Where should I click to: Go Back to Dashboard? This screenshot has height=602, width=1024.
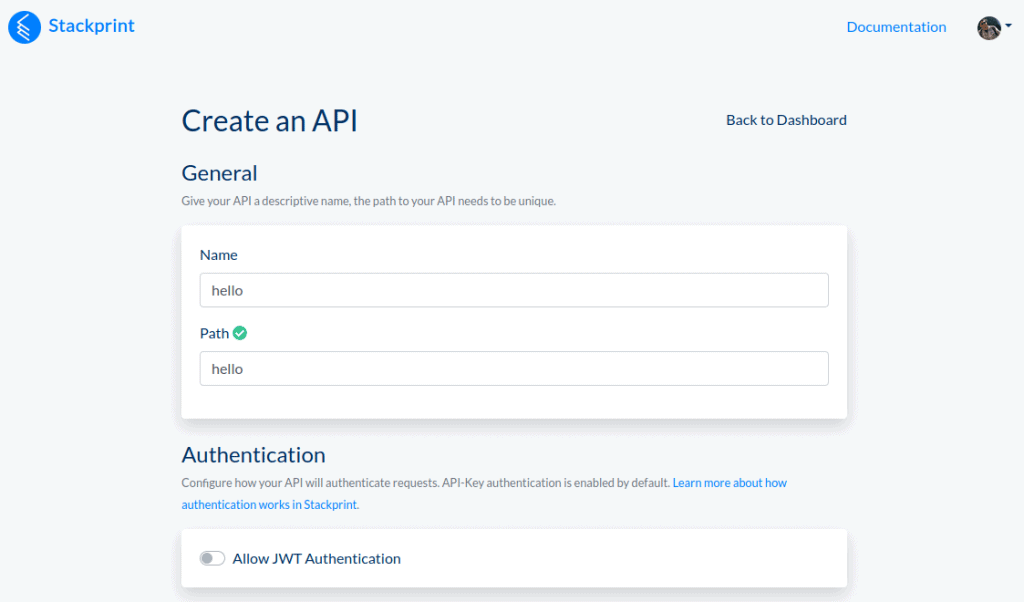[x=786, y=119]
